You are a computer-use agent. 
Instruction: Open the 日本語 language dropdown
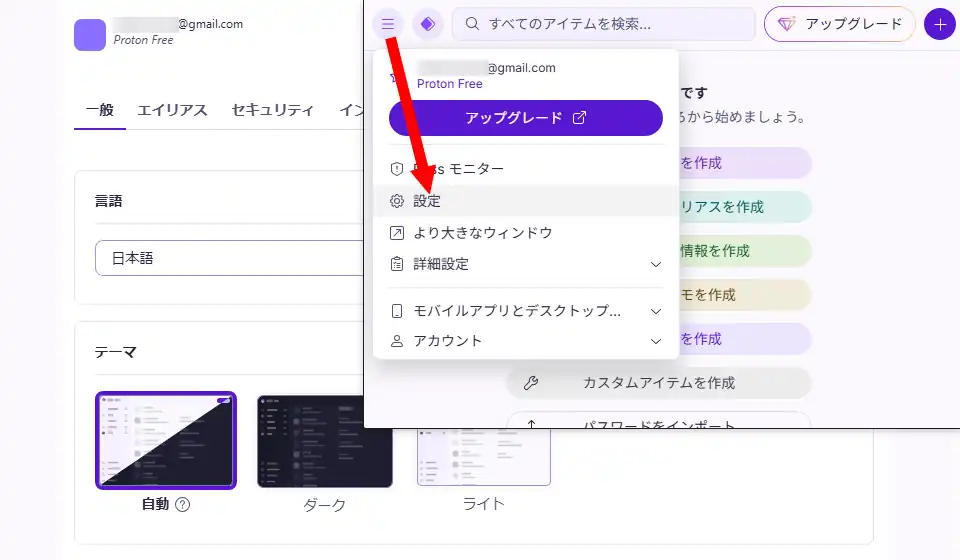[228, 258]
